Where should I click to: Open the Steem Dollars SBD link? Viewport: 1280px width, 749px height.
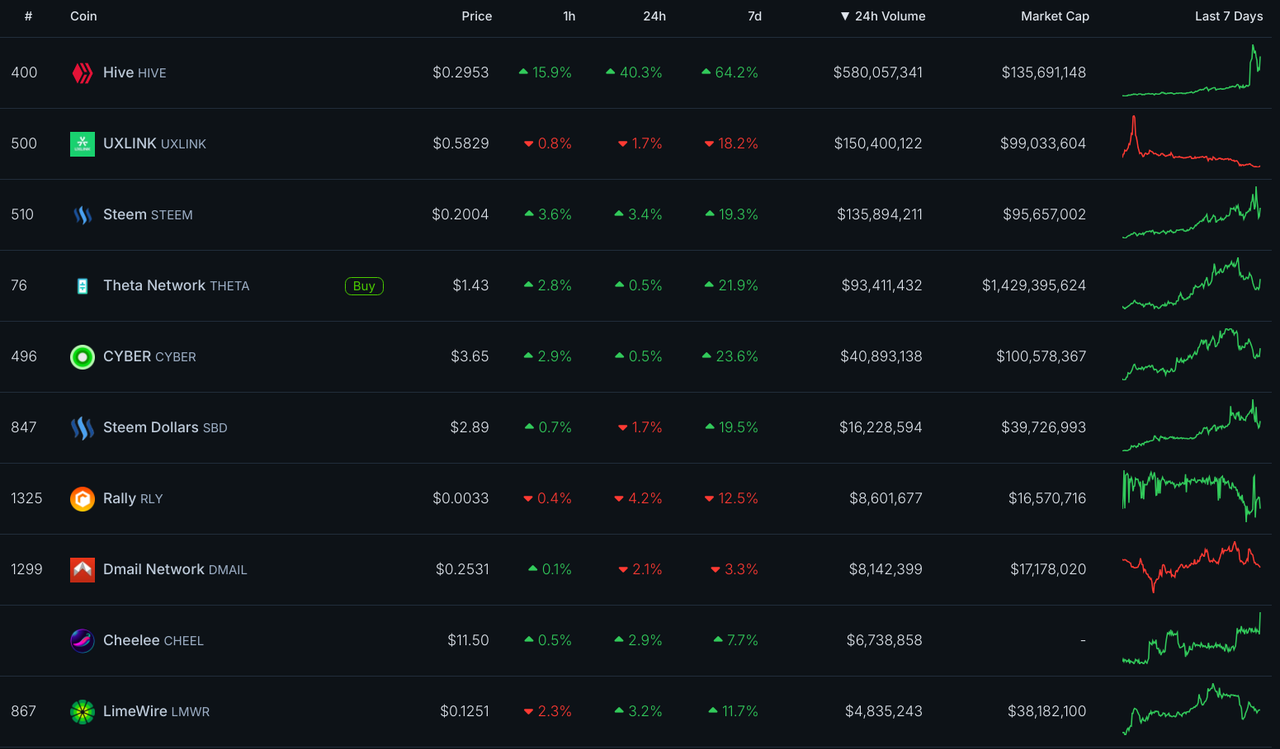coord(165,428)
